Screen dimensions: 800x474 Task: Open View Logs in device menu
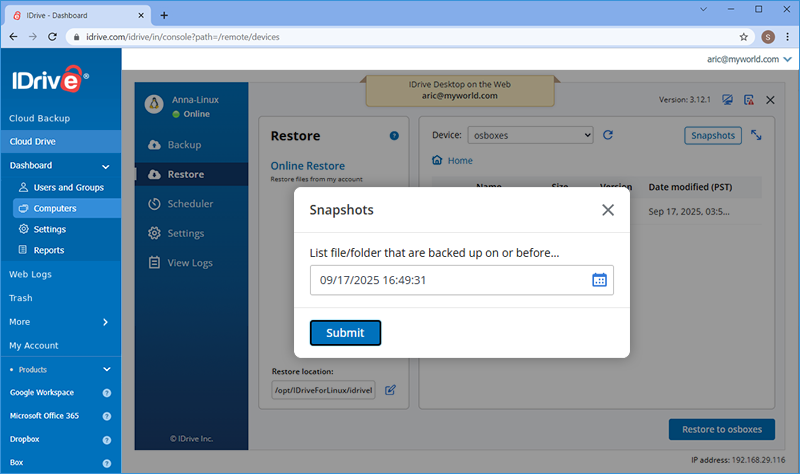(x=191, y=263)
